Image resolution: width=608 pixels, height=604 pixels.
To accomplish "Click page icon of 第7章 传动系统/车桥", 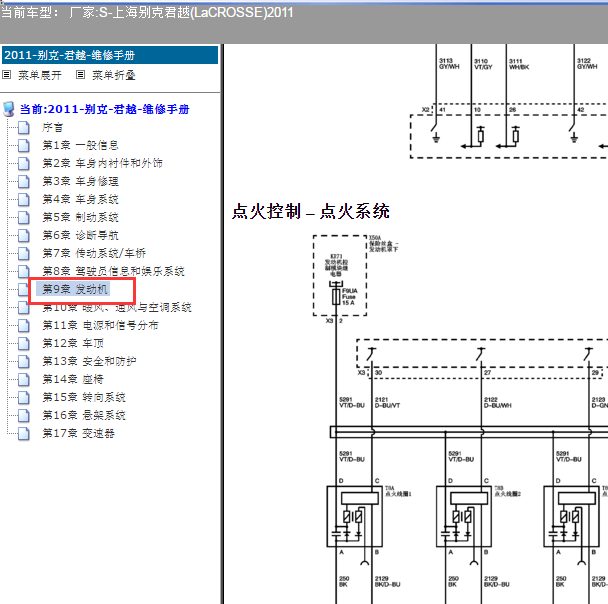I will point(24,254).
